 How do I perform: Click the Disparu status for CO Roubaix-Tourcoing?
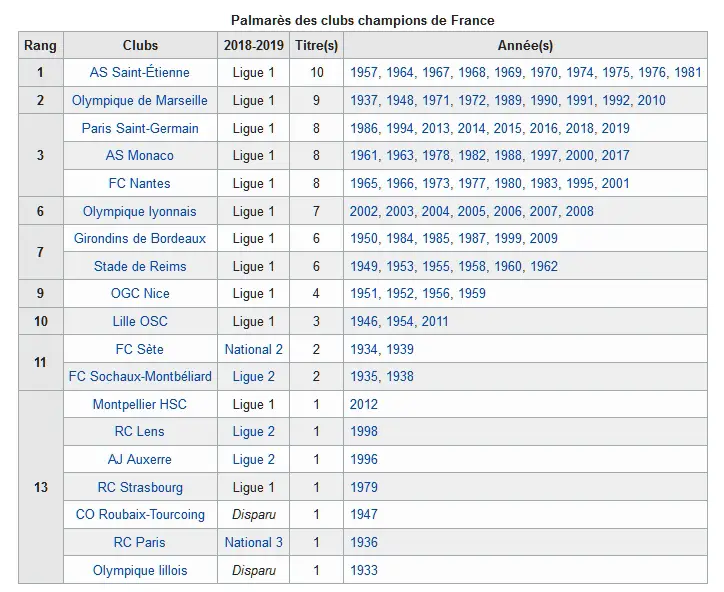pyautogui.click(x=253, y=514)
